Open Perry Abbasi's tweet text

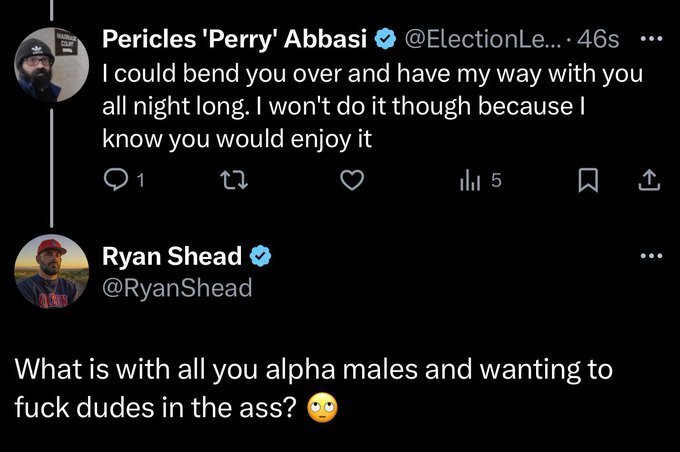click(x=370, y=108)
